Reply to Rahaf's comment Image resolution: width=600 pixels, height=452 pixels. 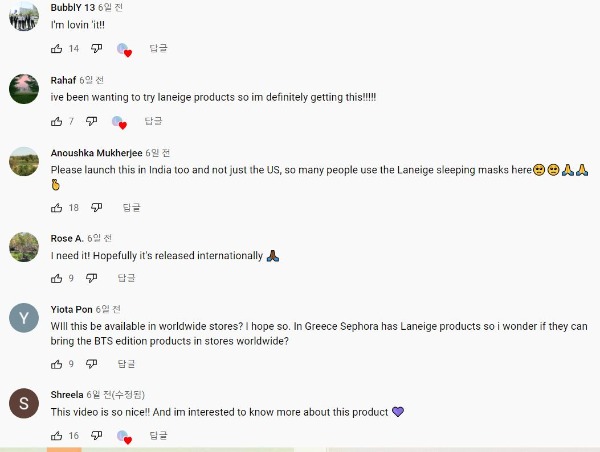click(153, 121)
